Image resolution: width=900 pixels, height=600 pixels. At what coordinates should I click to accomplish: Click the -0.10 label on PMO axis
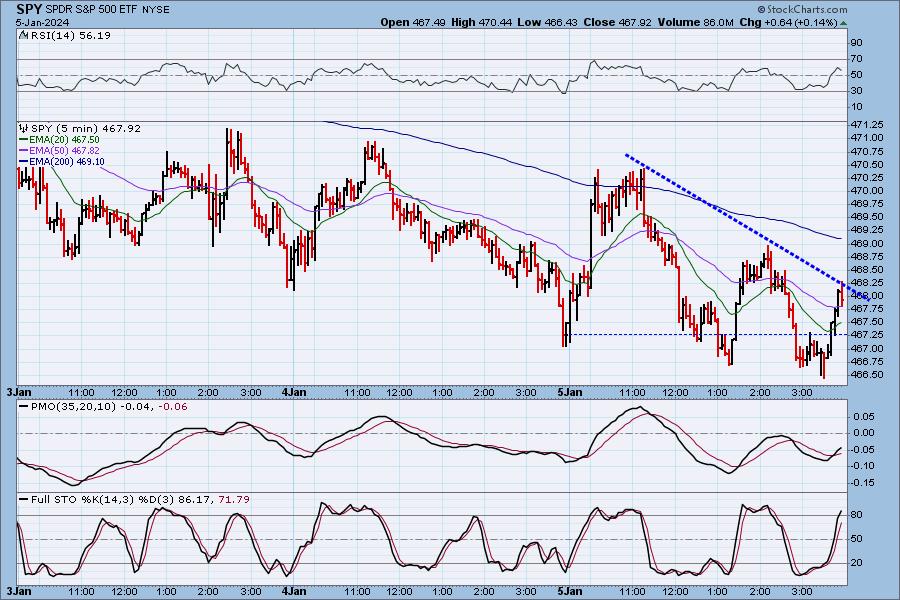click(863, 466)
